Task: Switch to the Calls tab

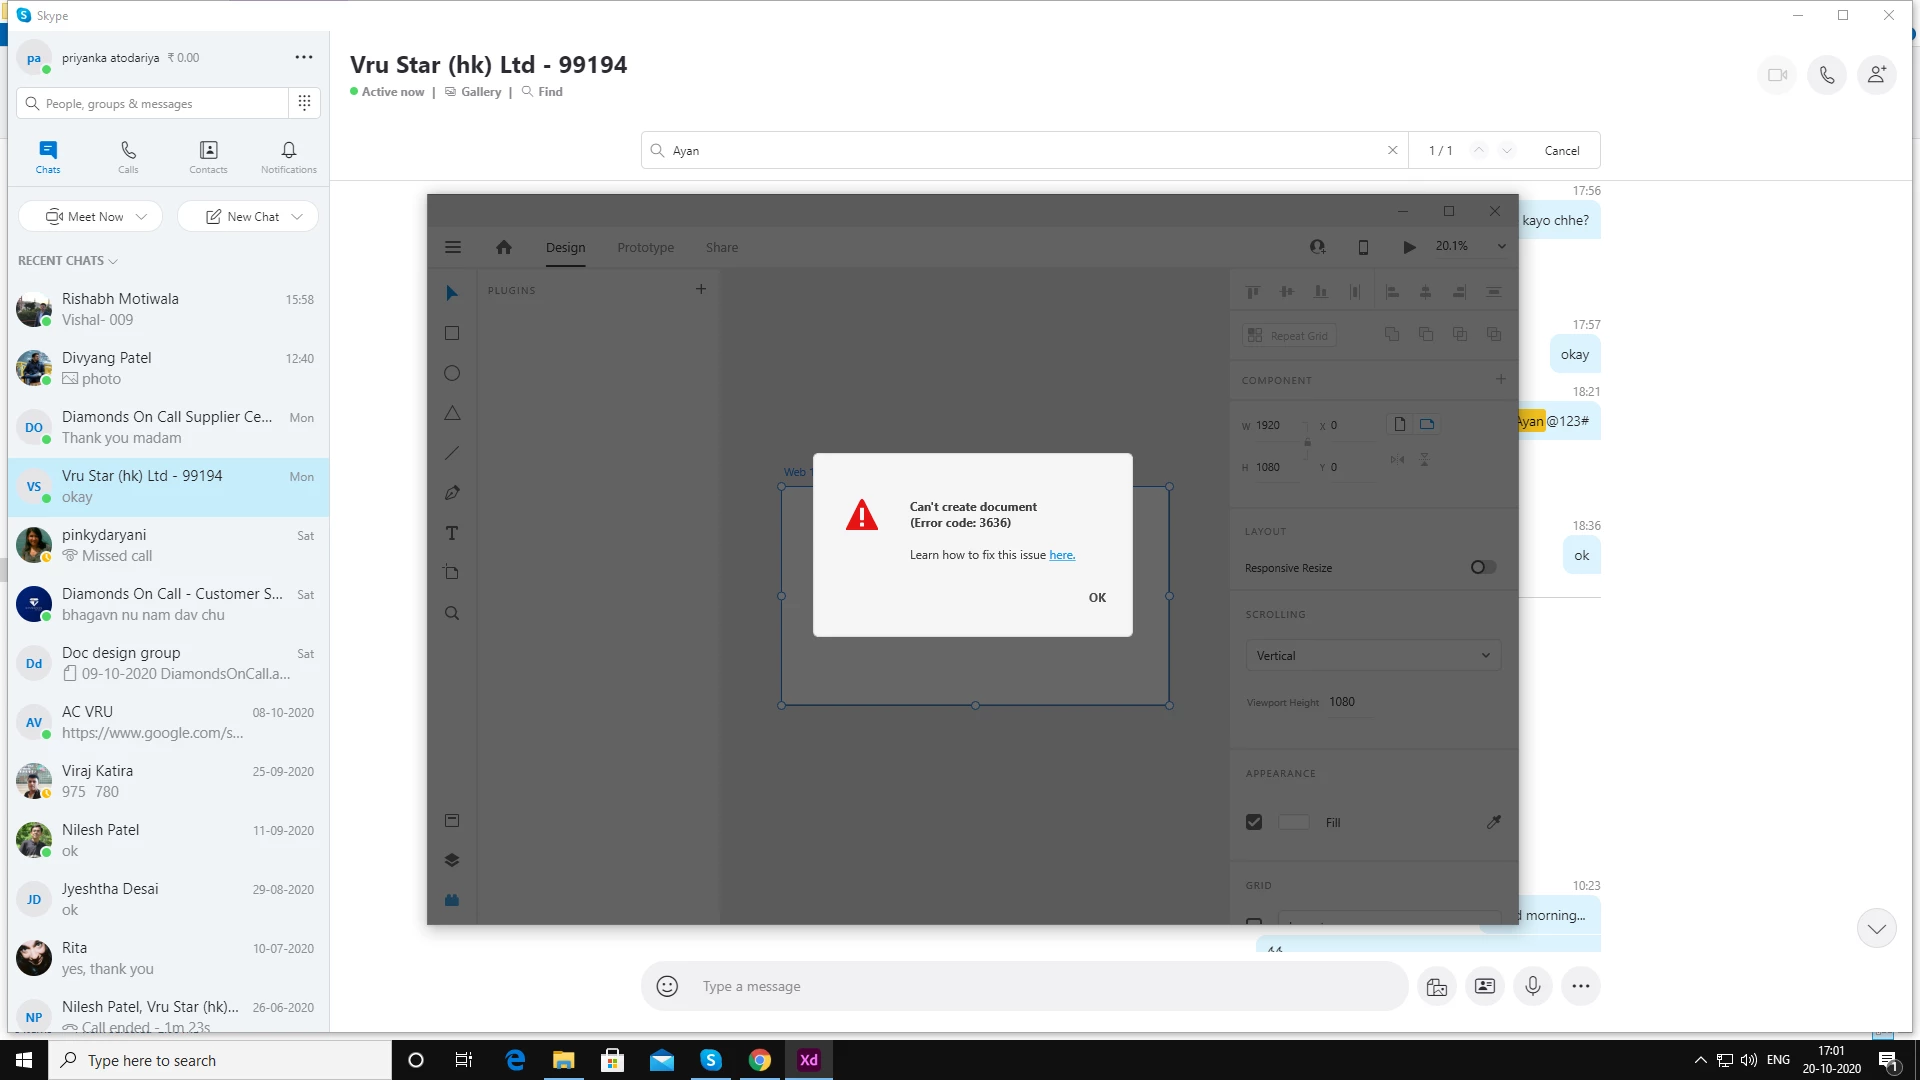Action: [128, 156]
